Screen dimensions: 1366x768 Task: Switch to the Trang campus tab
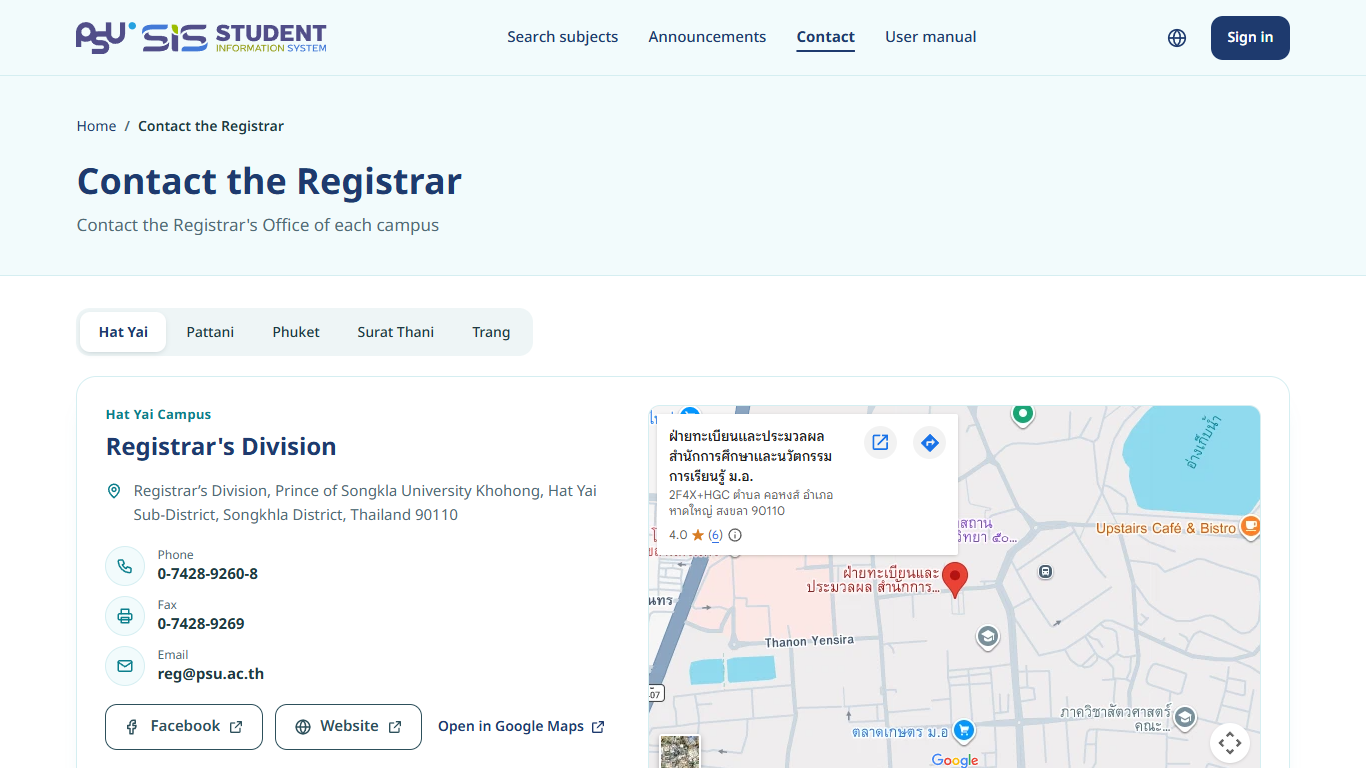(491, 332)
